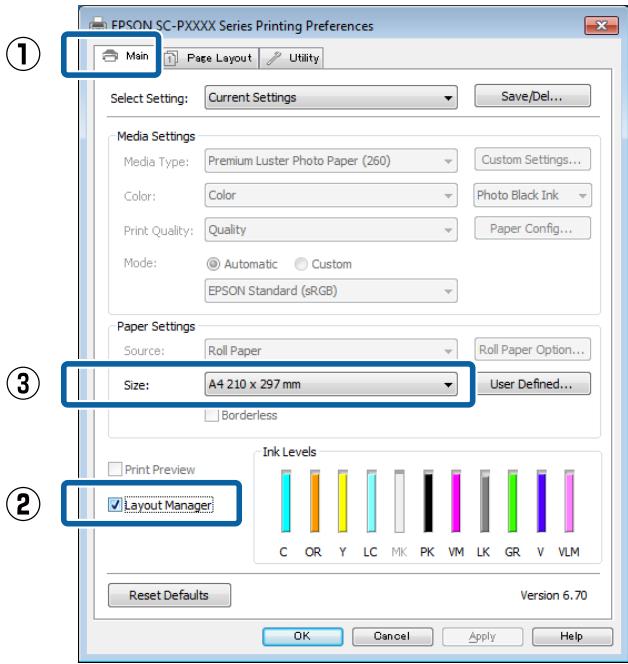Open the paper Size dropdown
This screenshot has width=628, height=664.
coord(331,385)
